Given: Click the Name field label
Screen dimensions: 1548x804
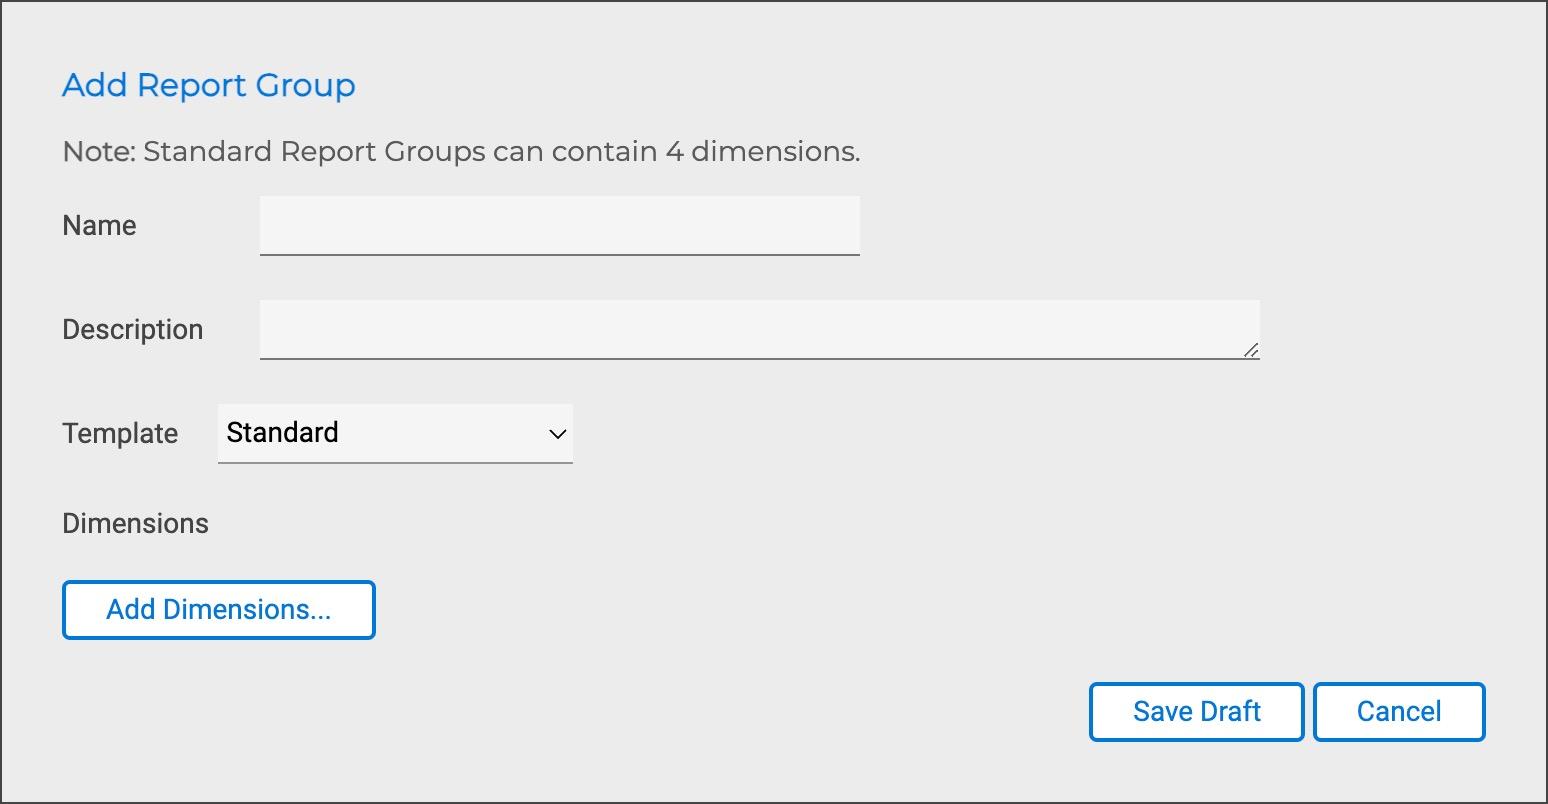Looking at the screenshot, I should [99, 226].
